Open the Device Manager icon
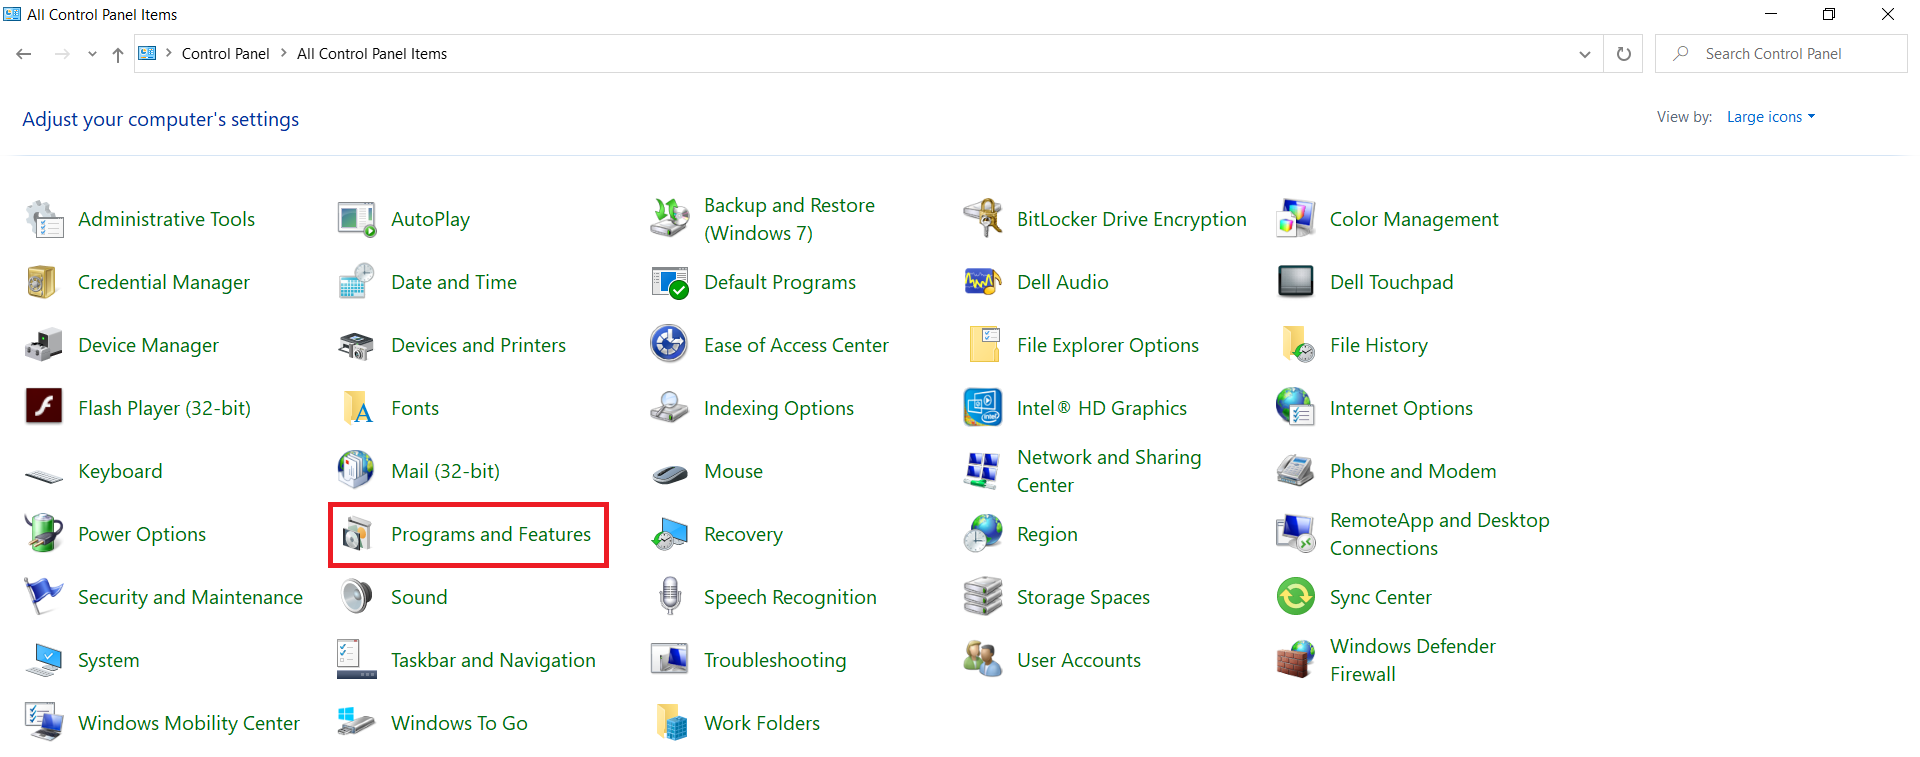1920x757 pixels. (44, 345)
